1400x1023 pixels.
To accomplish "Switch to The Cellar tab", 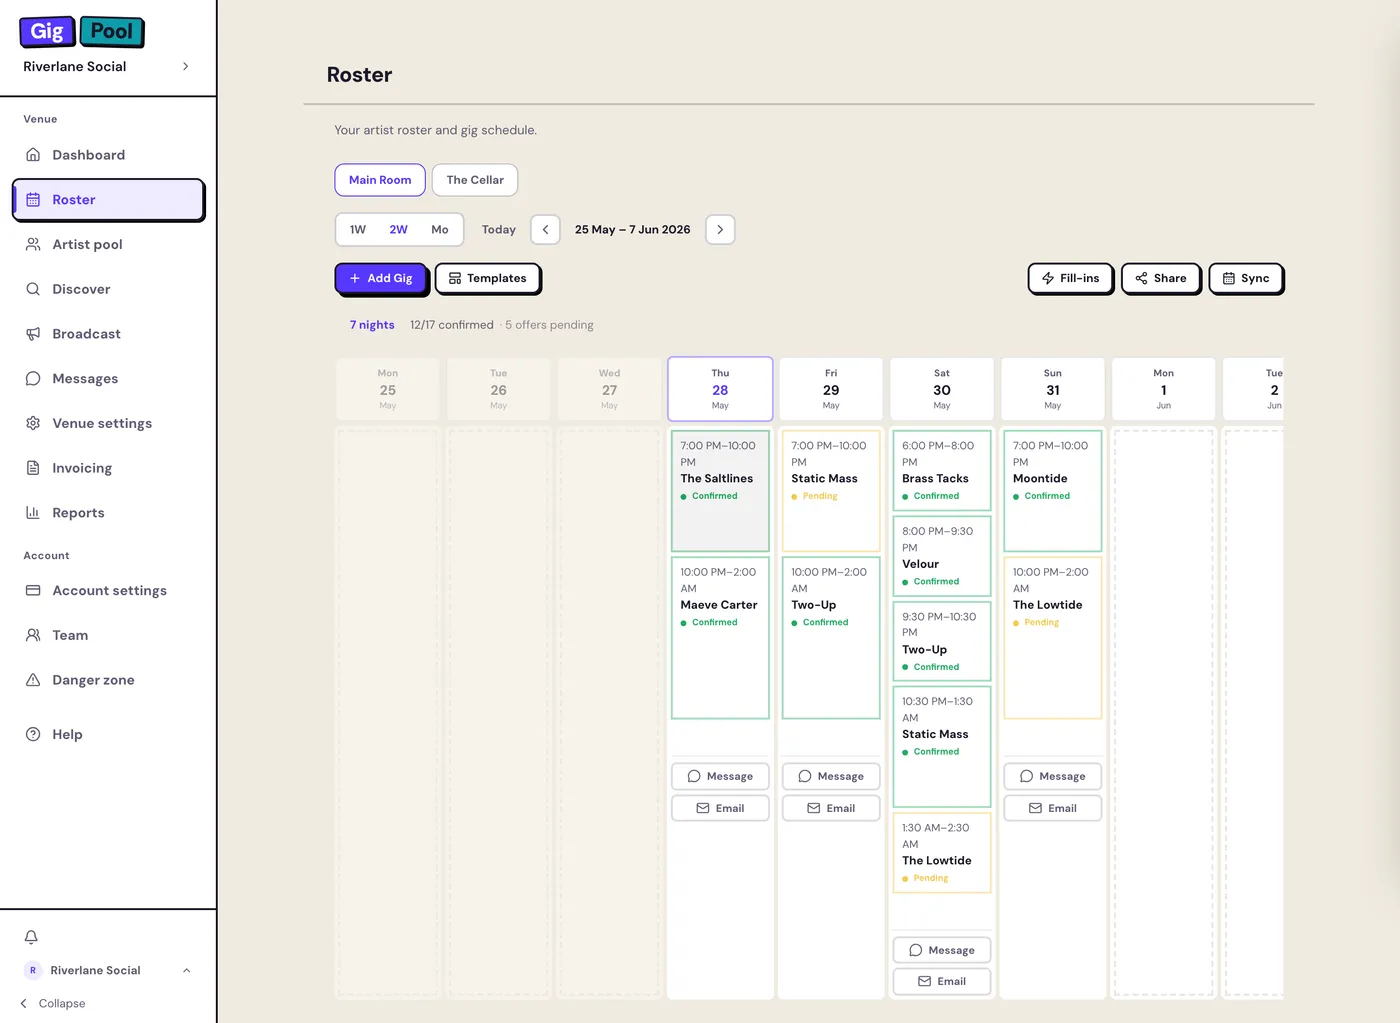I will click(x=475, y=180).
